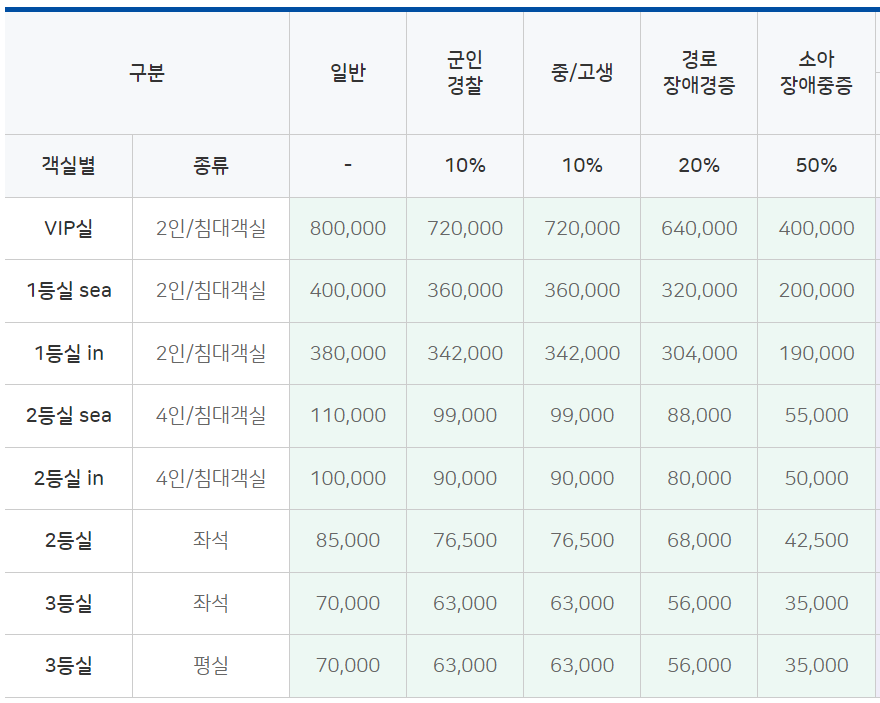880x703 pixels.
Task: Click the 소아 장애중증 column header
Action: point(815,70)
